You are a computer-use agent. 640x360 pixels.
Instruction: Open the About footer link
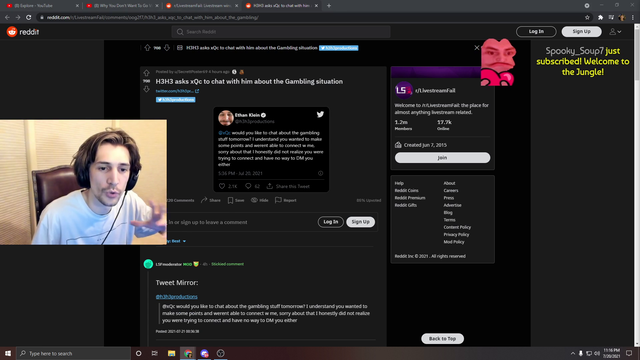click(x=449, y=183)
